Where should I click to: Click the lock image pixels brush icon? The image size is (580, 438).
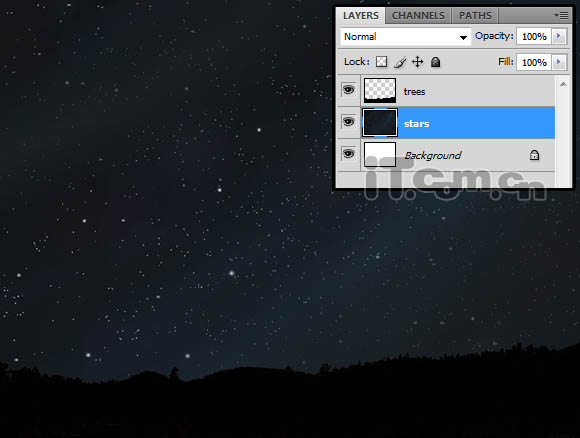400,62
